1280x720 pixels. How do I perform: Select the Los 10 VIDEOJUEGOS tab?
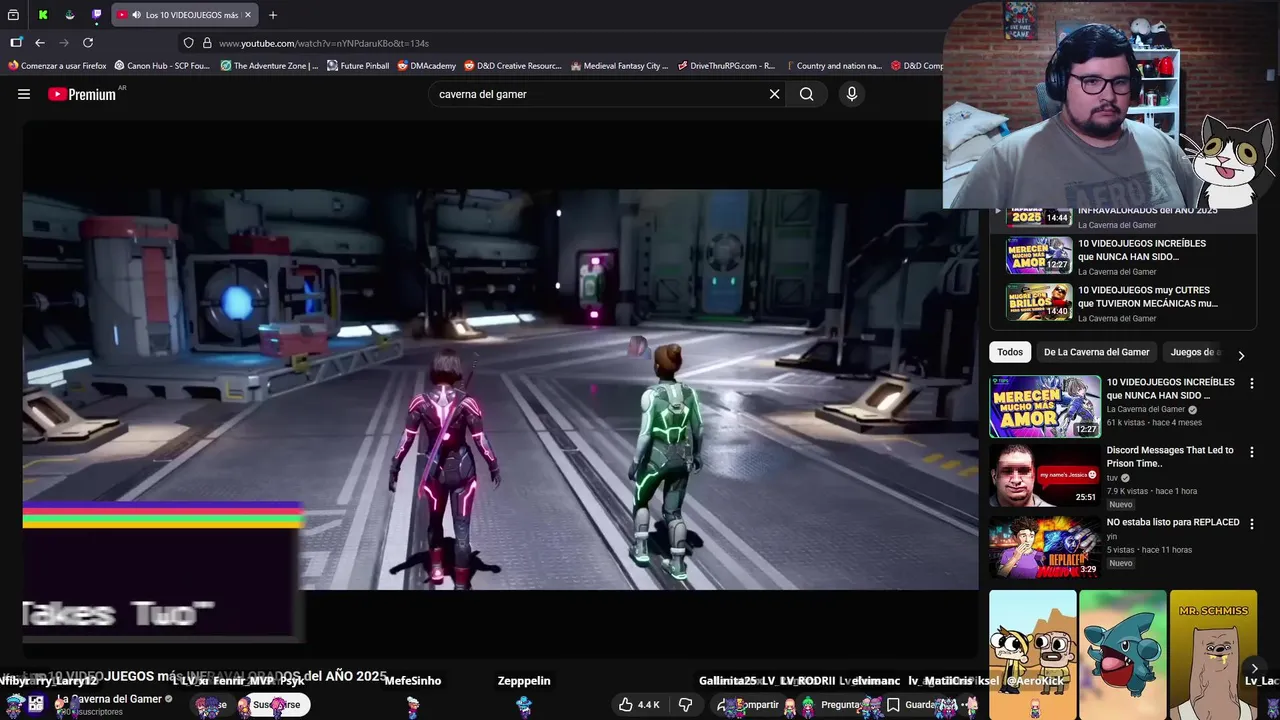click(185, 15)
